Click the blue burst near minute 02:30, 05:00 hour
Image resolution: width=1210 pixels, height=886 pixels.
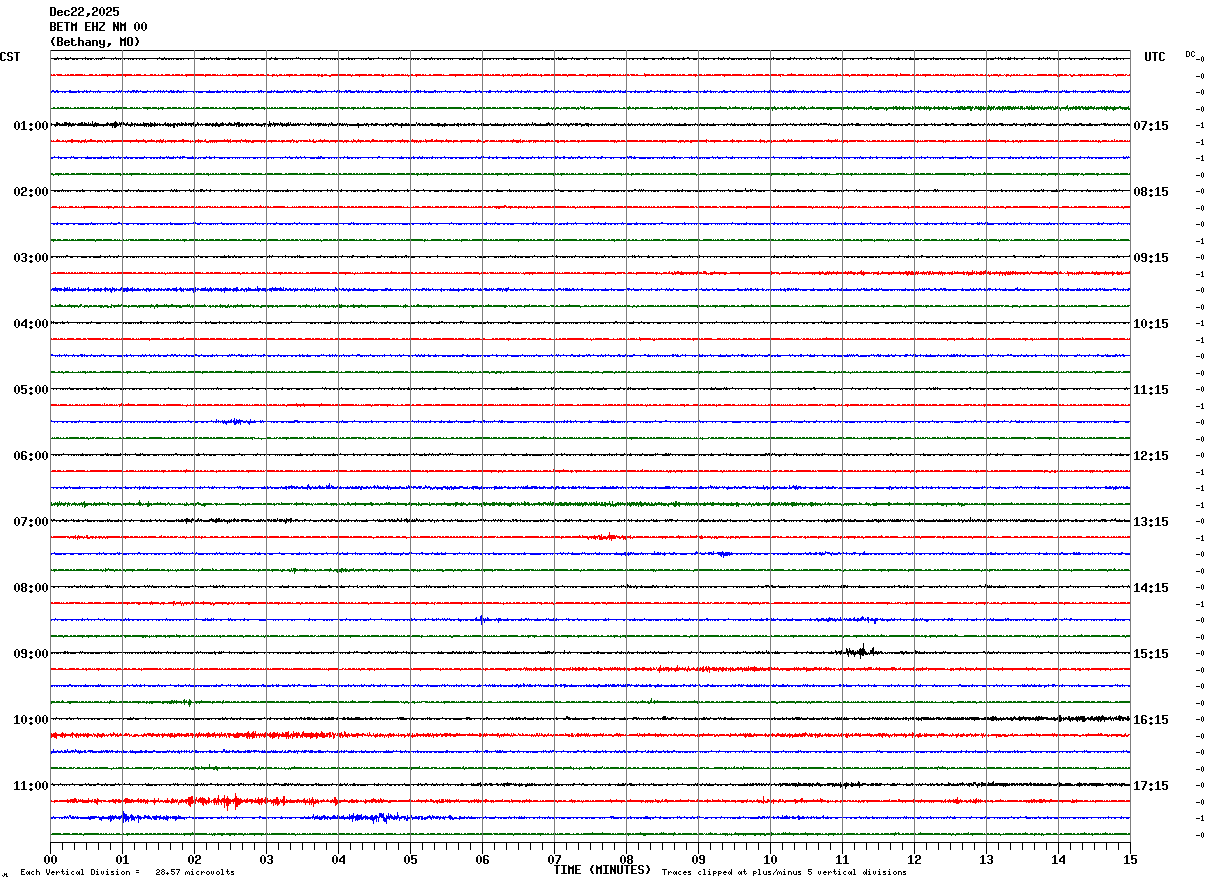[236, 422]
